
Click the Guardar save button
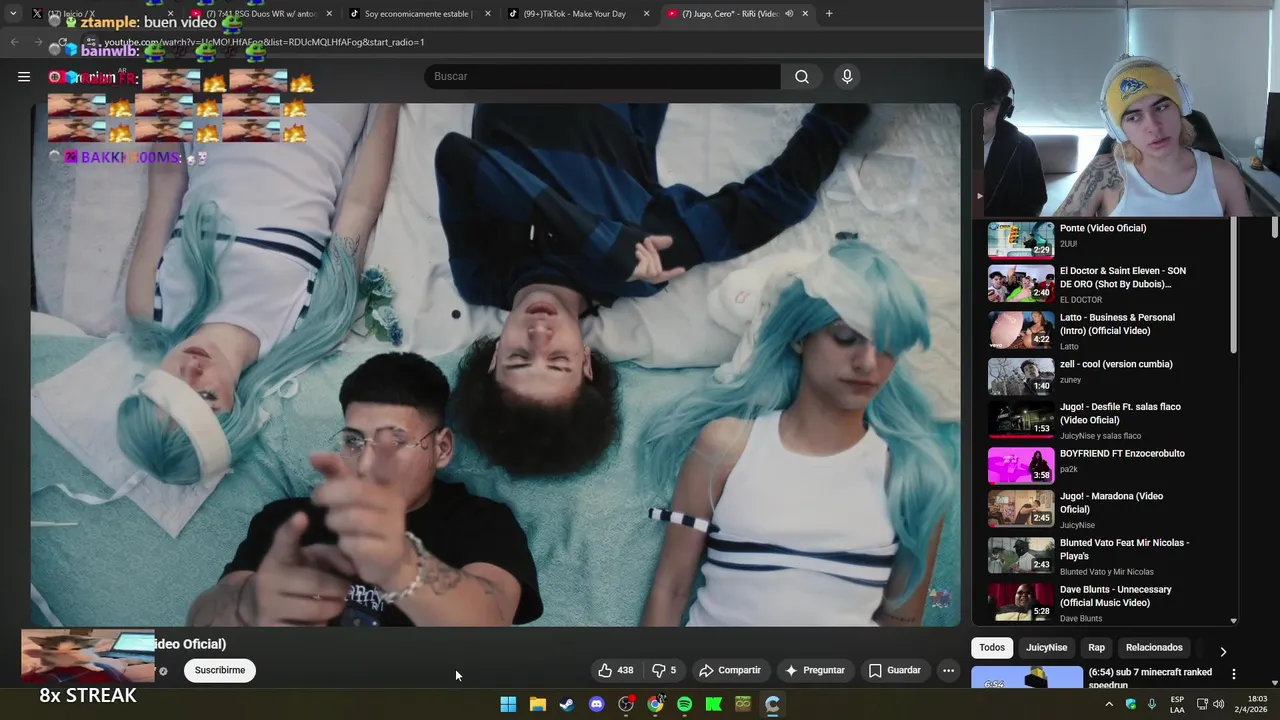[895, 670]
